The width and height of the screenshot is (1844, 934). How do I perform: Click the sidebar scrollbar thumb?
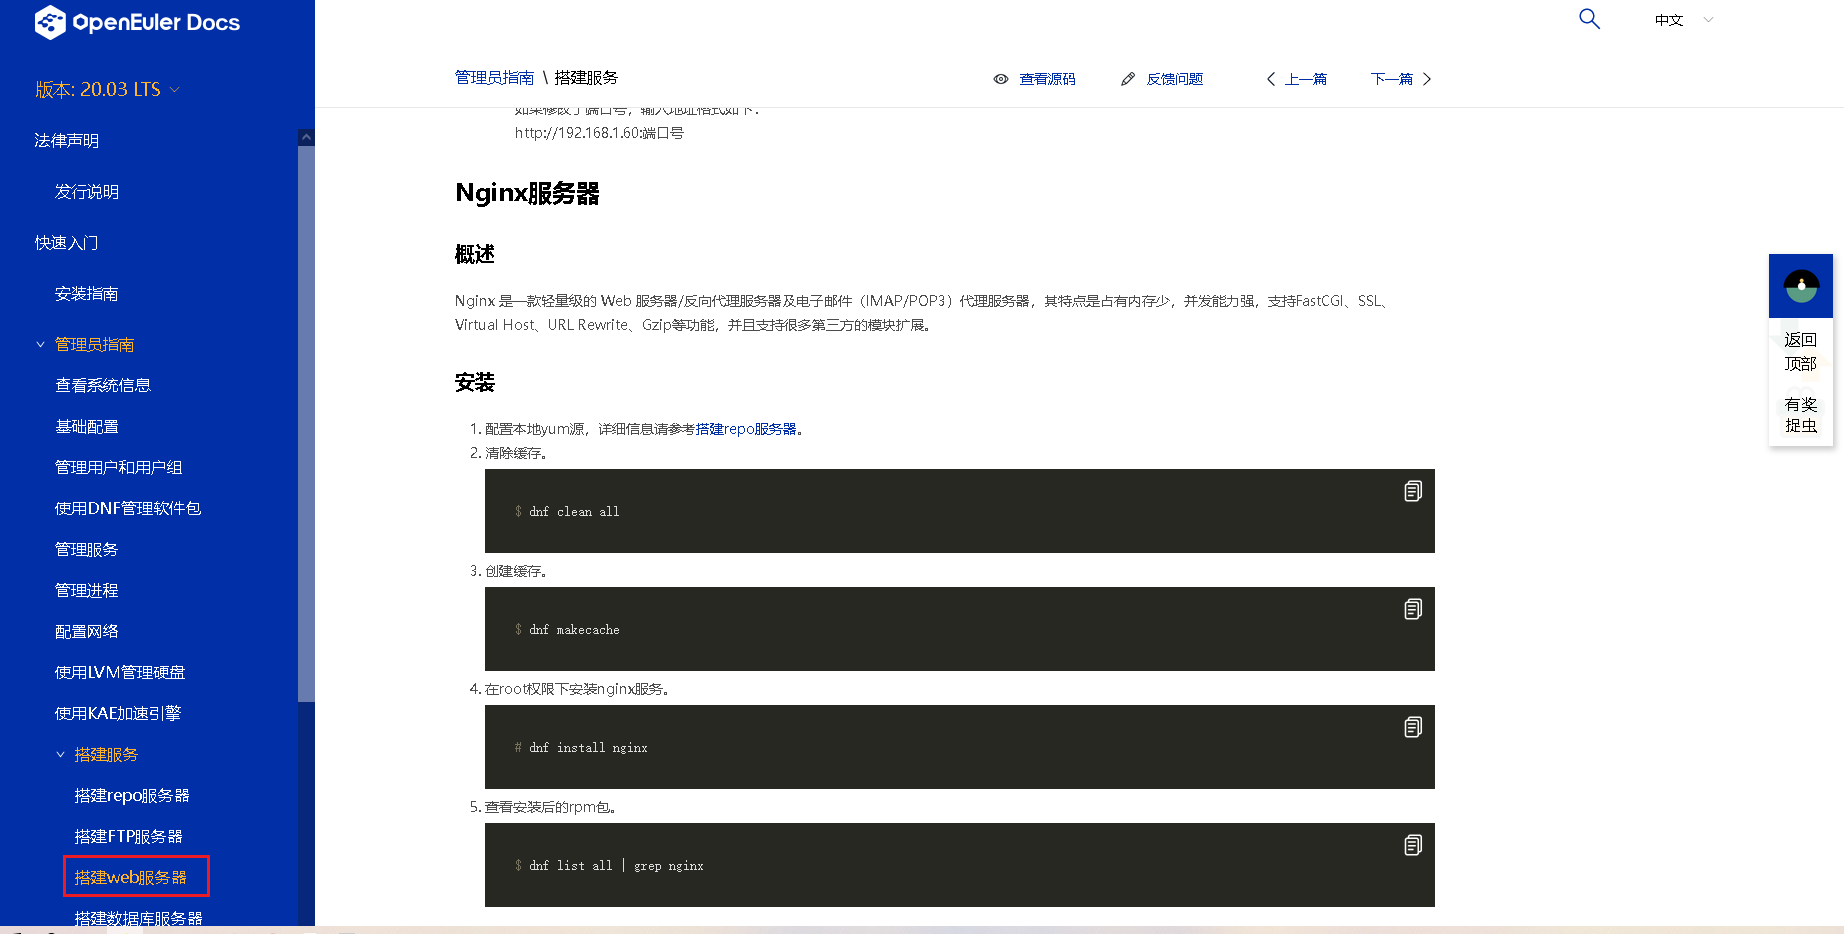click(306, 424)
